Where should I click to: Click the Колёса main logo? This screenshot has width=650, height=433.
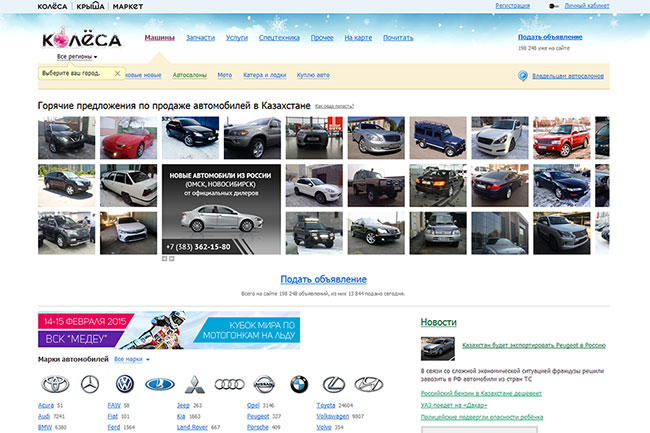[x=82, y=39]
